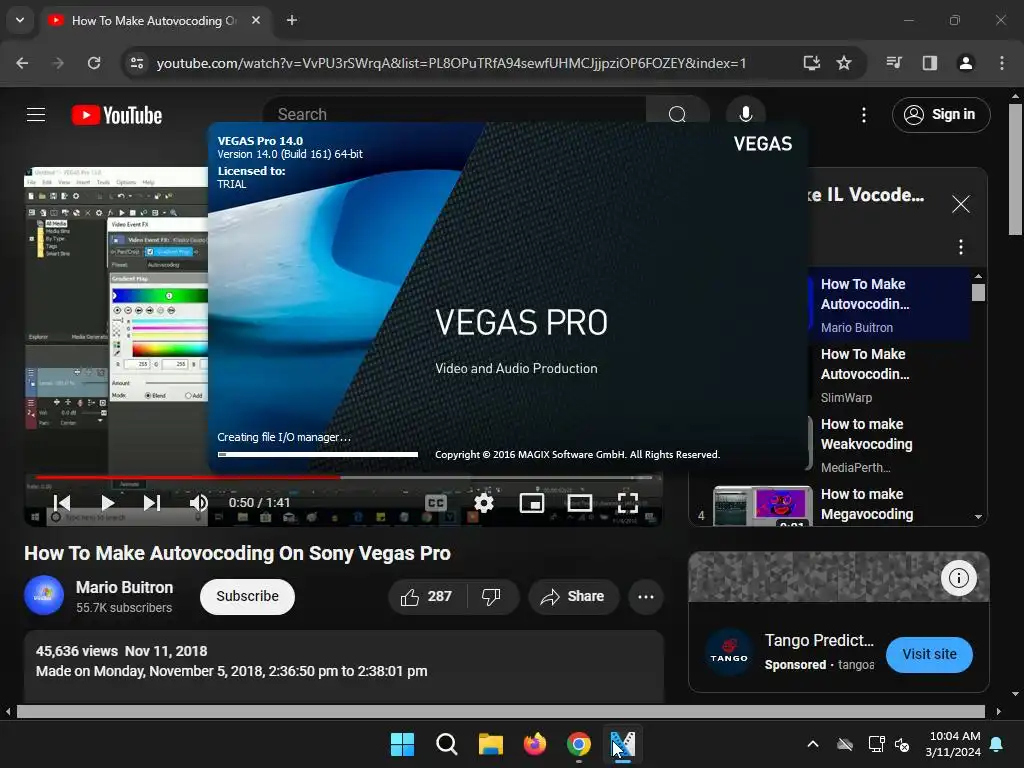The image size is (1024, 768).
Task: Subscribe to Mario Buitron channel
Action: [x=248, y=596]
